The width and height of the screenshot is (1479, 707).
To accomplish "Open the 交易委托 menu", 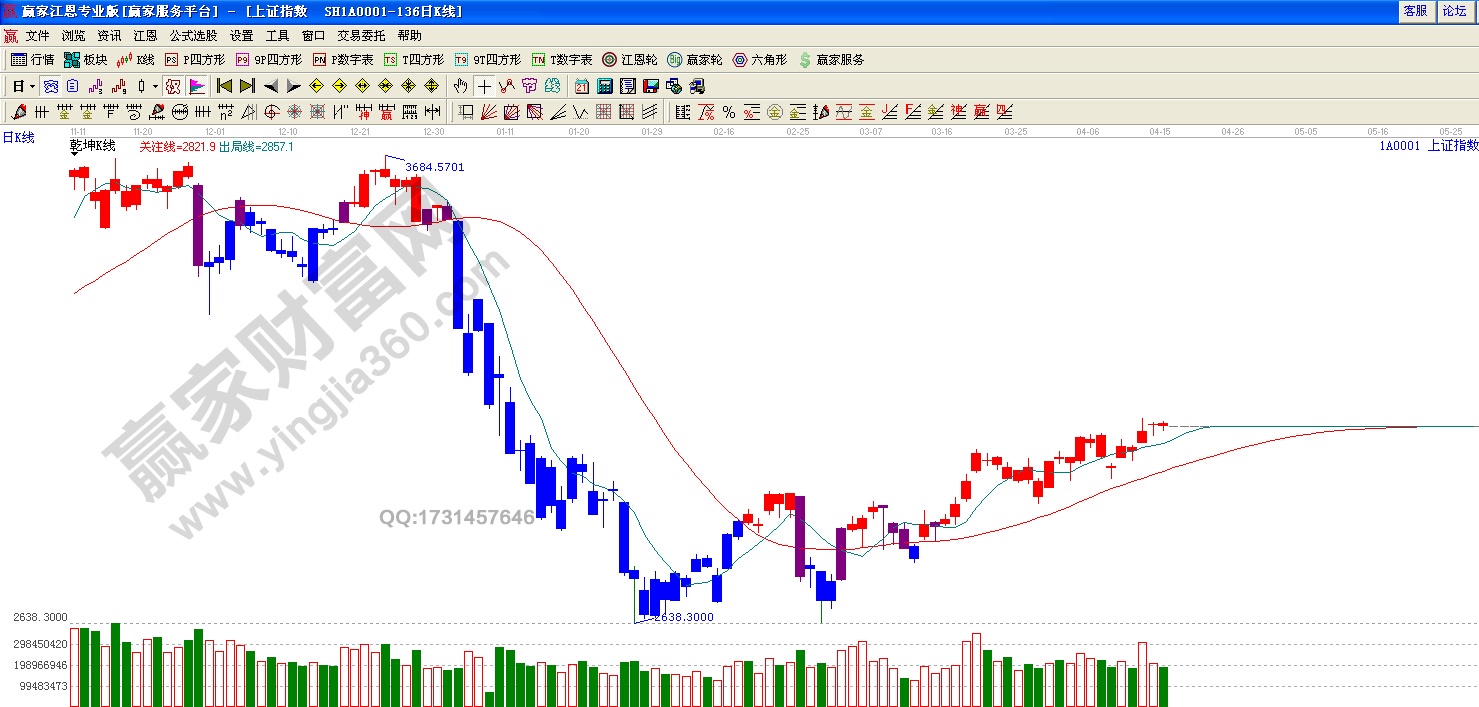I will pos(360,35).
